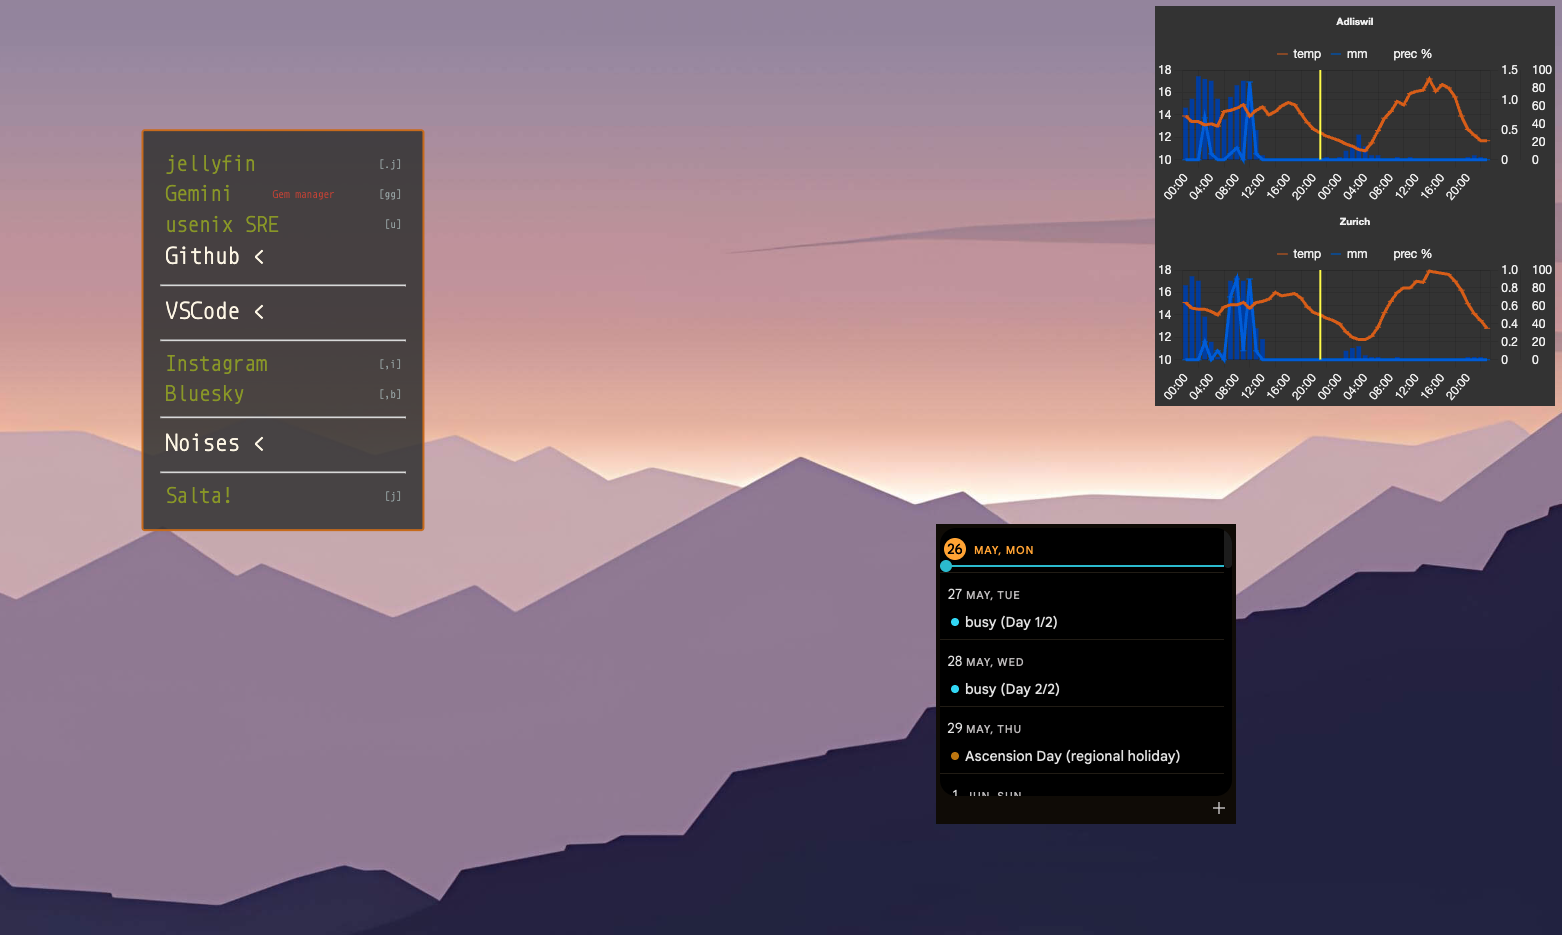The width and height of the screenshot is (1562, 935).
Task: Select the Noises menu label
Action: click(x=202, y=443)
